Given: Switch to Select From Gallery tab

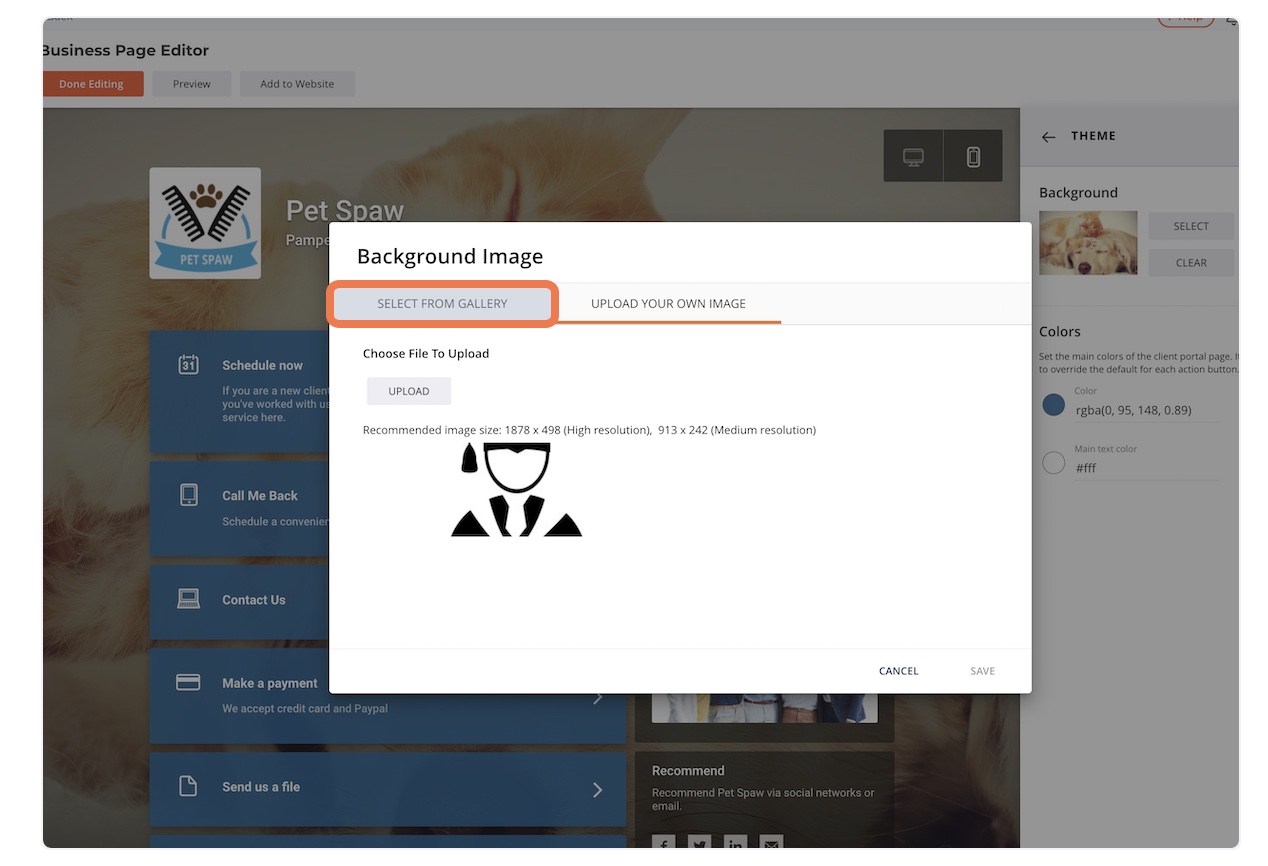Looking at the screenshot, I should pos(442,304).
